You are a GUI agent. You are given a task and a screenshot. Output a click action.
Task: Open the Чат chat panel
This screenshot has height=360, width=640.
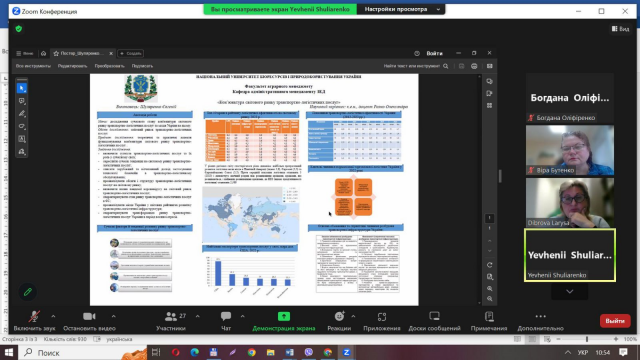tap(226, 321)
